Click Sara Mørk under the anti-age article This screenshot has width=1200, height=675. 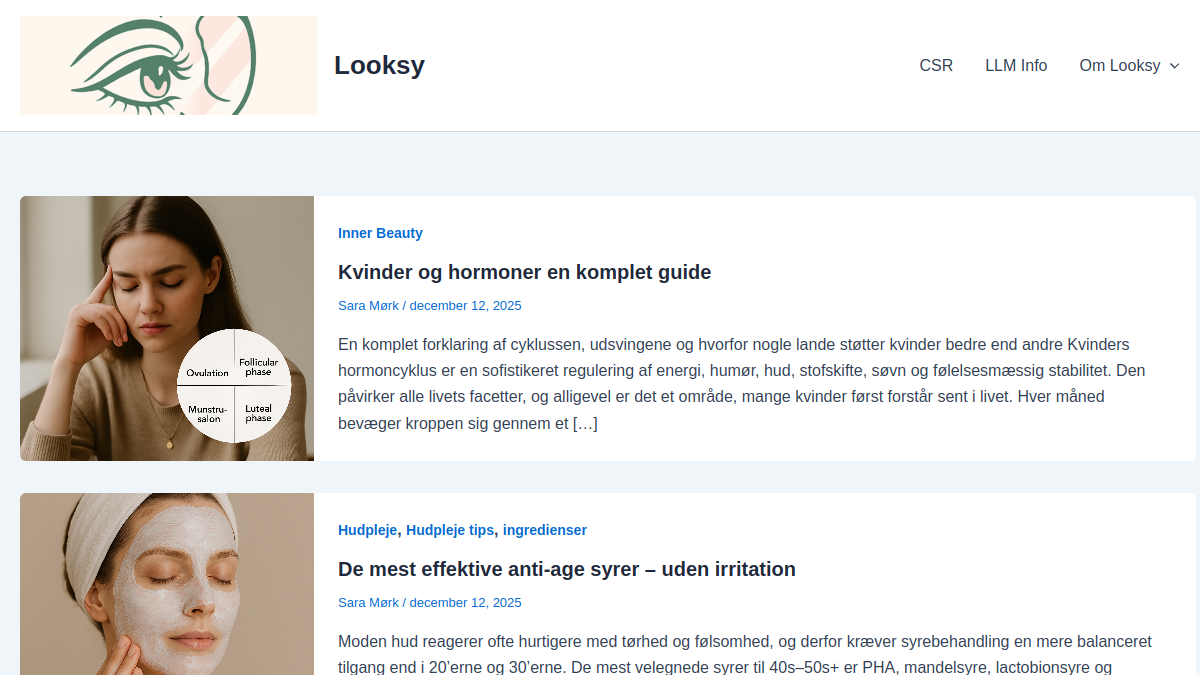(x=368, y=602)
